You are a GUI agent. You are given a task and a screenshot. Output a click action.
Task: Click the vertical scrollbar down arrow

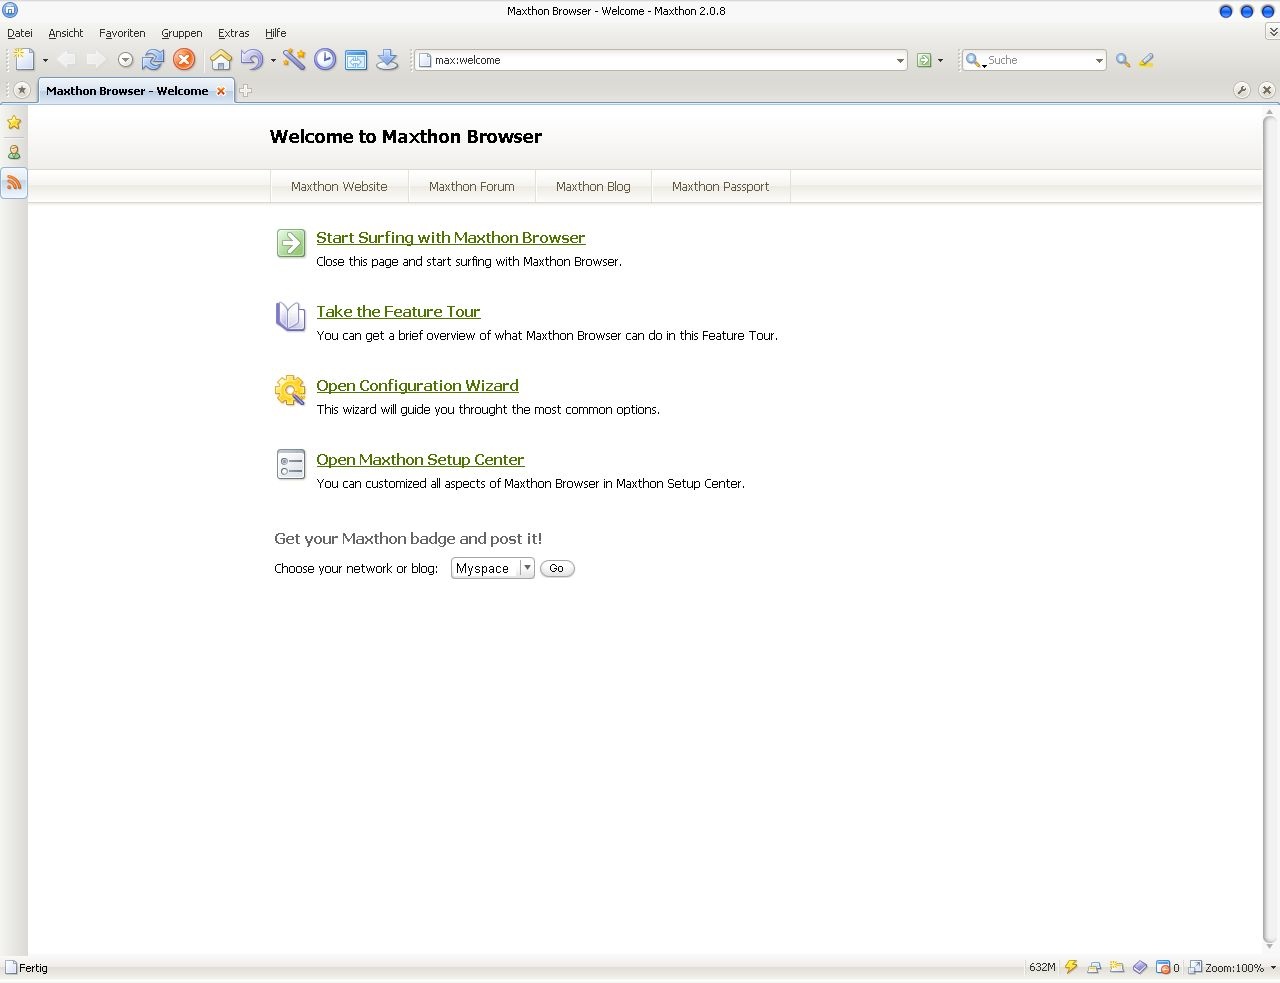1270,946
